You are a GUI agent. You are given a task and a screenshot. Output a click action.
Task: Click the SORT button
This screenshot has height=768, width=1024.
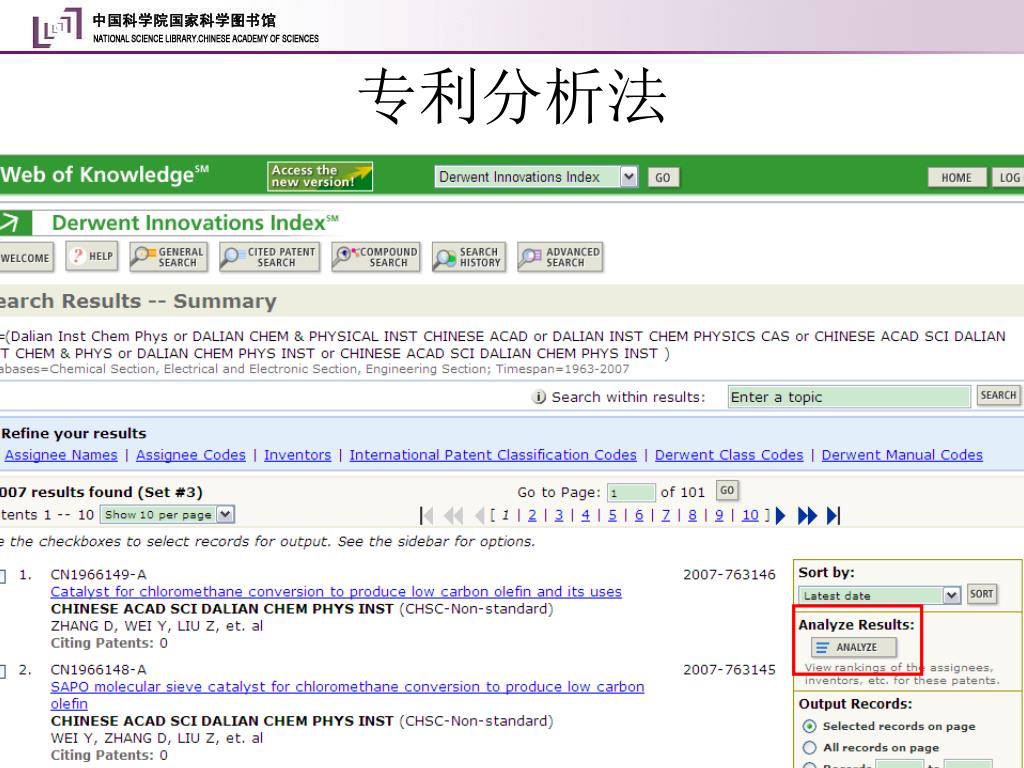point(982,594)
